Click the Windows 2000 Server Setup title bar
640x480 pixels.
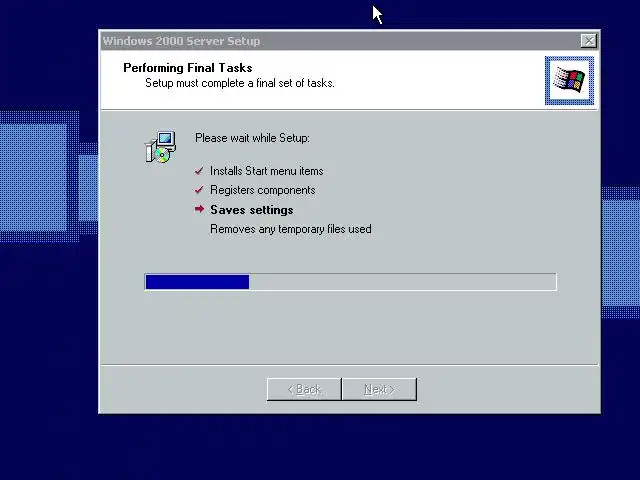pos(350,41)
